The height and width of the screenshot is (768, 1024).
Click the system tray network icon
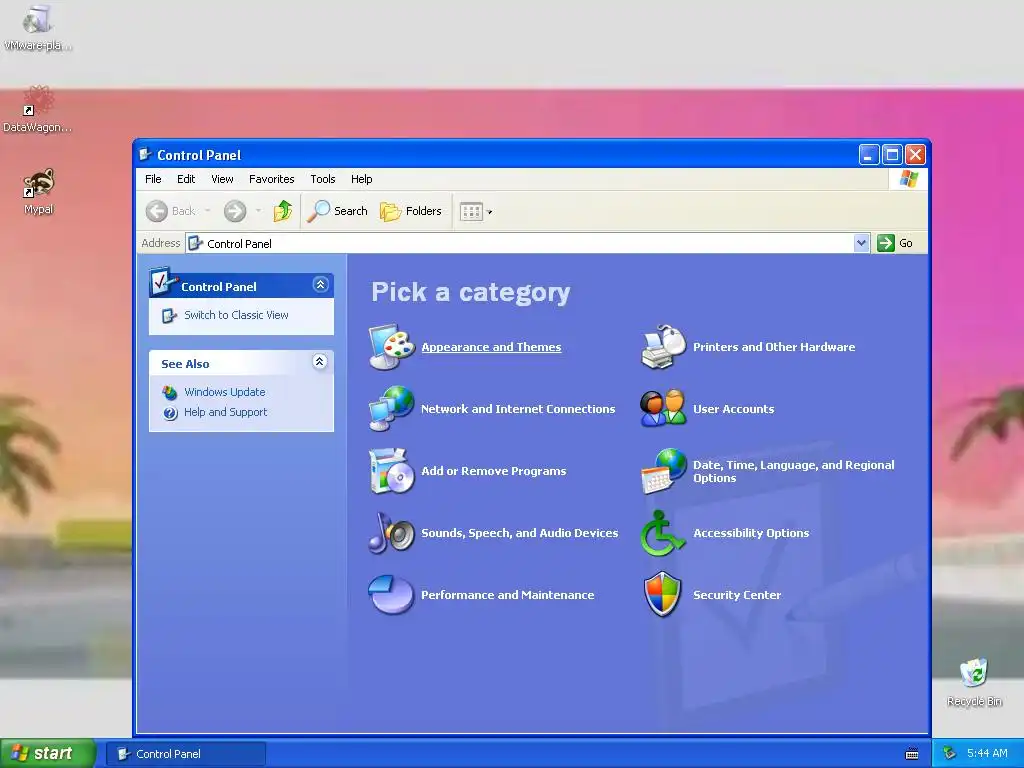pyautogui.click(x=949, y=753)
